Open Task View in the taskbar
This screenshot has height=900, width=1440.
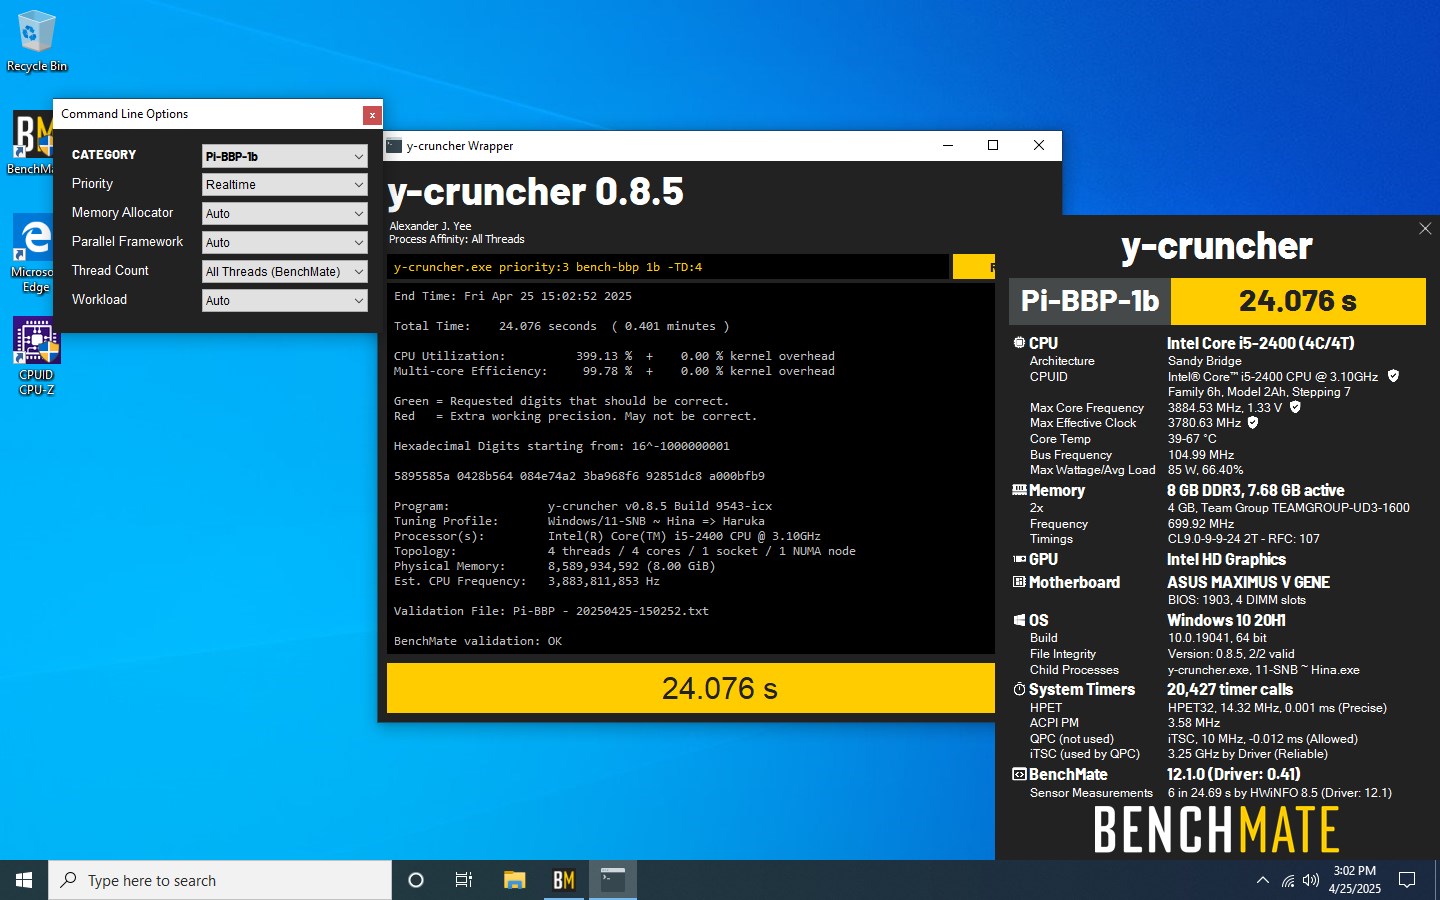coord(464,880)
